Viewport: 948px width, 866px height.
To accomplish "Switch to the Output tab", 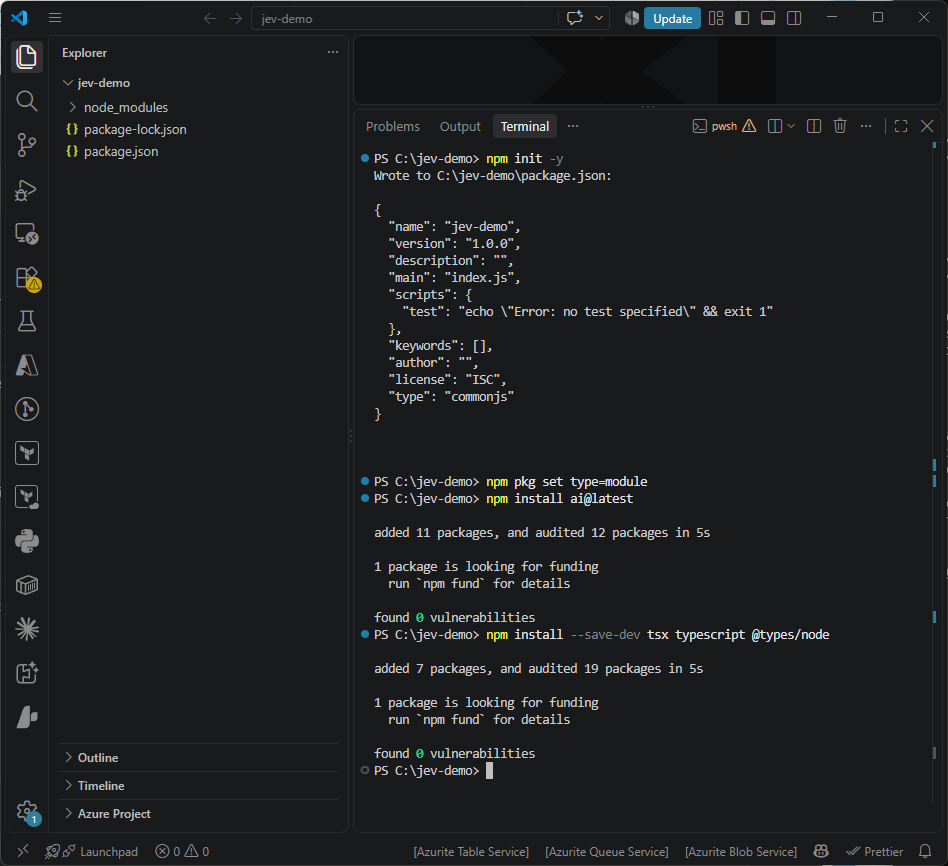I will click(x=460, y=126).
